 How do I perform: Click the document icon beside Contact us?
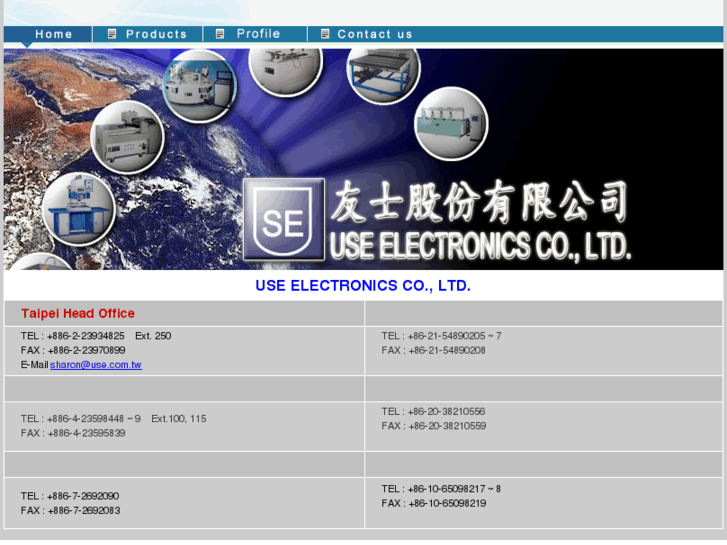click(325, 34)
